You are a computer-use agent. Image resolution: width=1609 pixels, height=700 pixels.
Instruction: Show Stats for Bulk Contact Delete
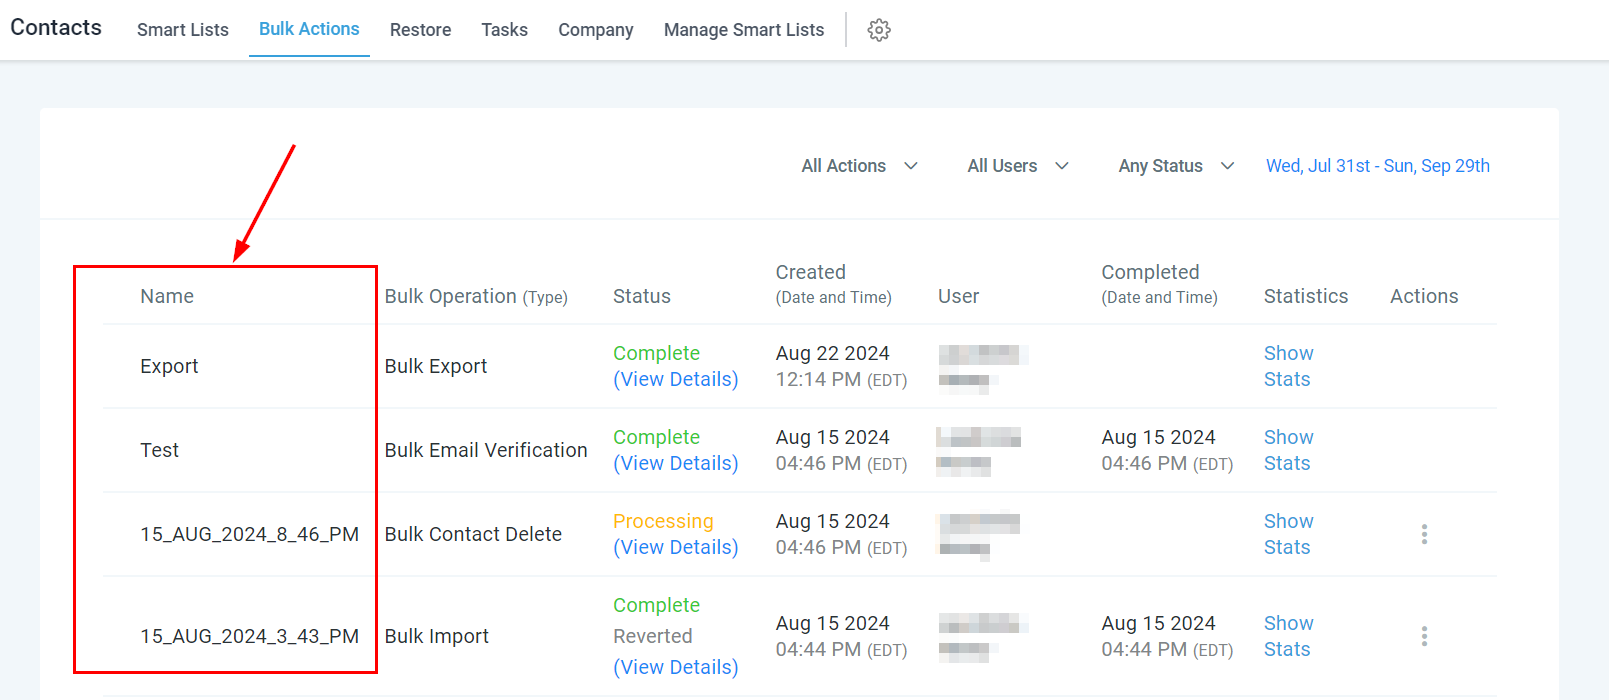coord(1288,534)
